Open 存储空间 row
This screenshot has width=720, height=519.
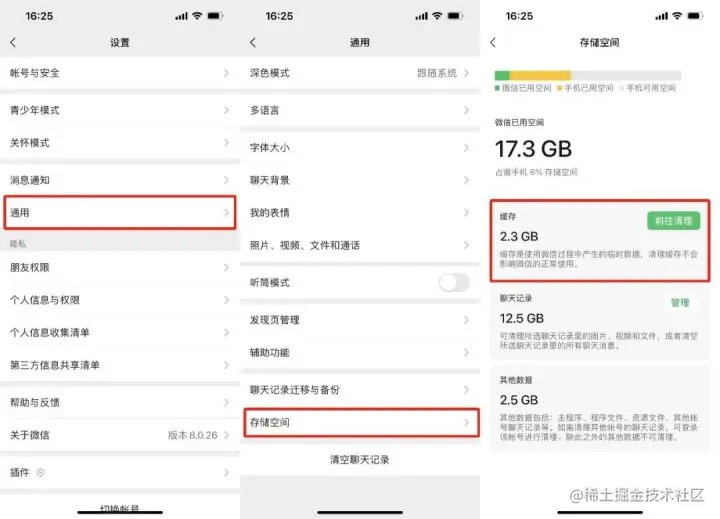tap(361, 422)
